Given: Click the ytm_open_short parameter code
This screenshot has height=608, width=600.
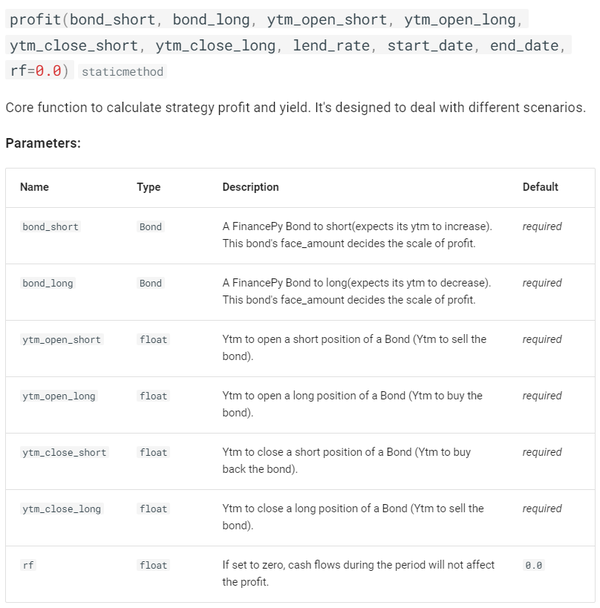Looking at the screenshot, I should pyautogui.click(x=62, y=340).
